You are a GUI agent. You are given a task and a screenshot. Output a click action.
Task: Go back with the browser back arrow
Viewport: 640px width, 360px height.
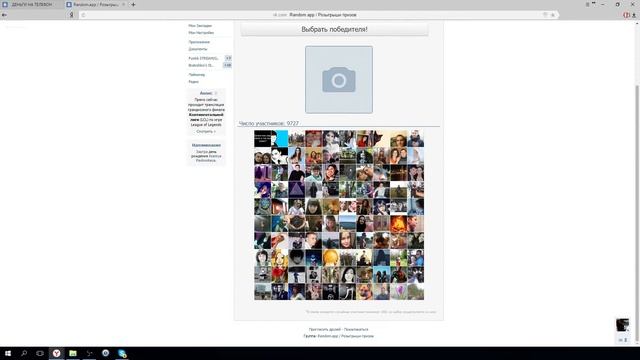pyautogui.click(x=4, y=15)
